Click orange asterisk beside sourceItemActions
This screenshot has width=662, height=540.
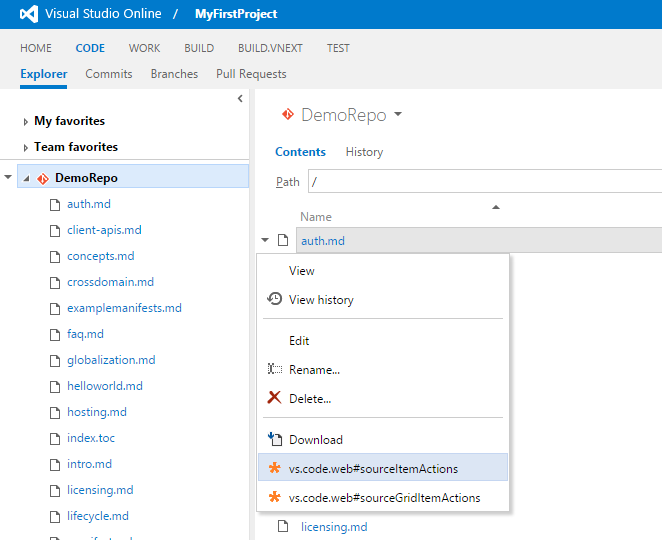tap(274, 467)
